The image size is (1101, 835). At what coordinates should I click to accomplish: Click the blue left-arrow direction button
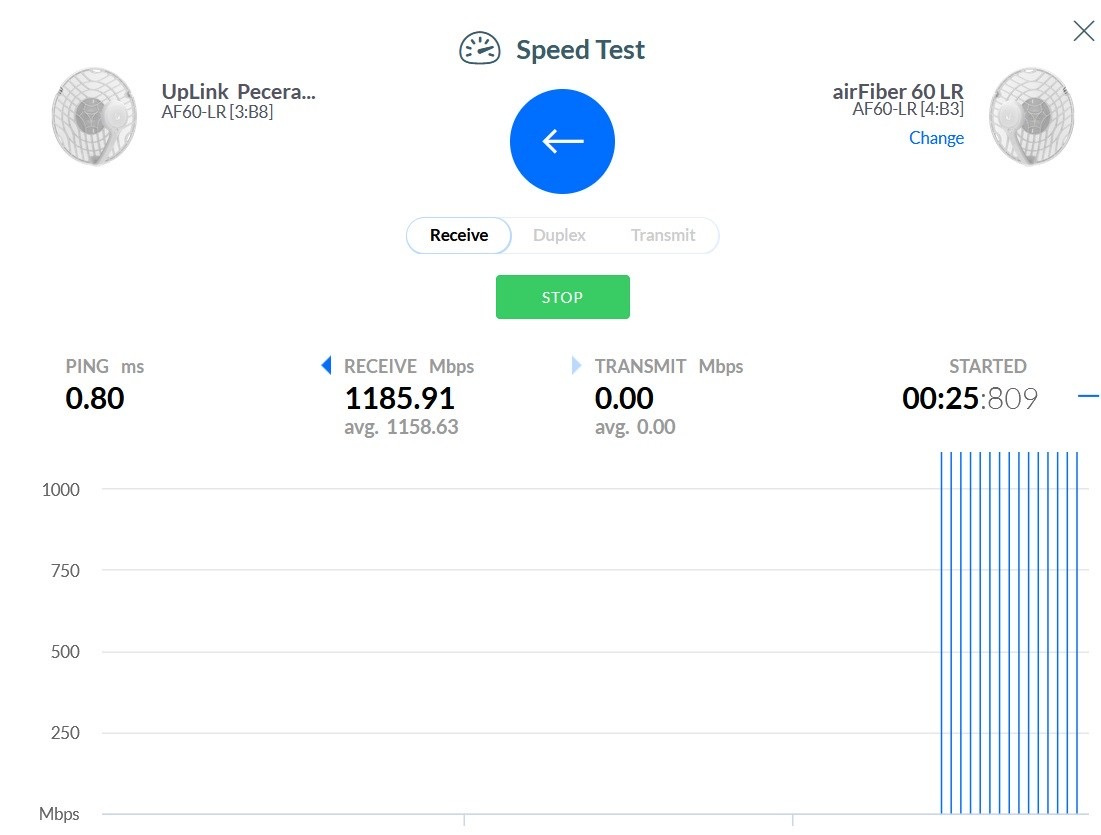pyautogui.click(x=562, y=142)
